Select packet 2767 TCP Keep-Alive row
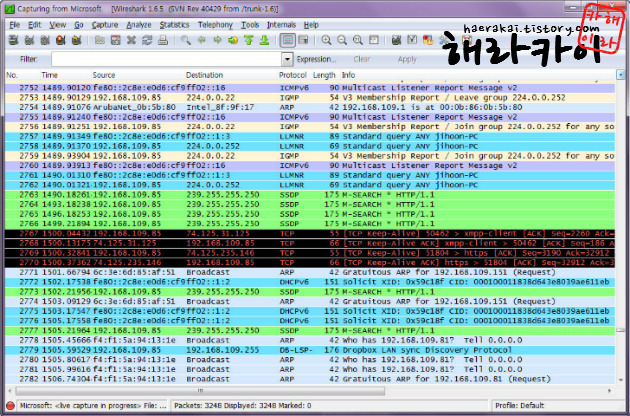This screenshot has width=630, height=416. (310, 234)
